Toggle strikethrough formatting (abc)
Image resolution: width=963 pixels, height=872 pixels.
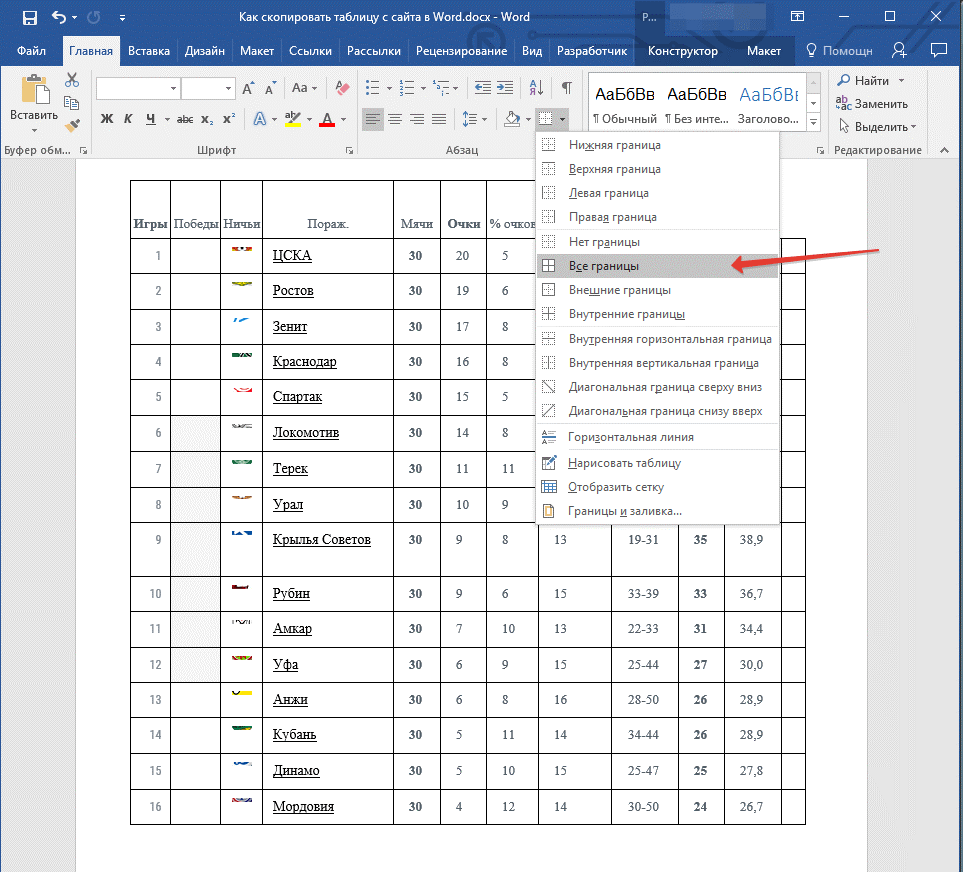(x=185, y=120)
